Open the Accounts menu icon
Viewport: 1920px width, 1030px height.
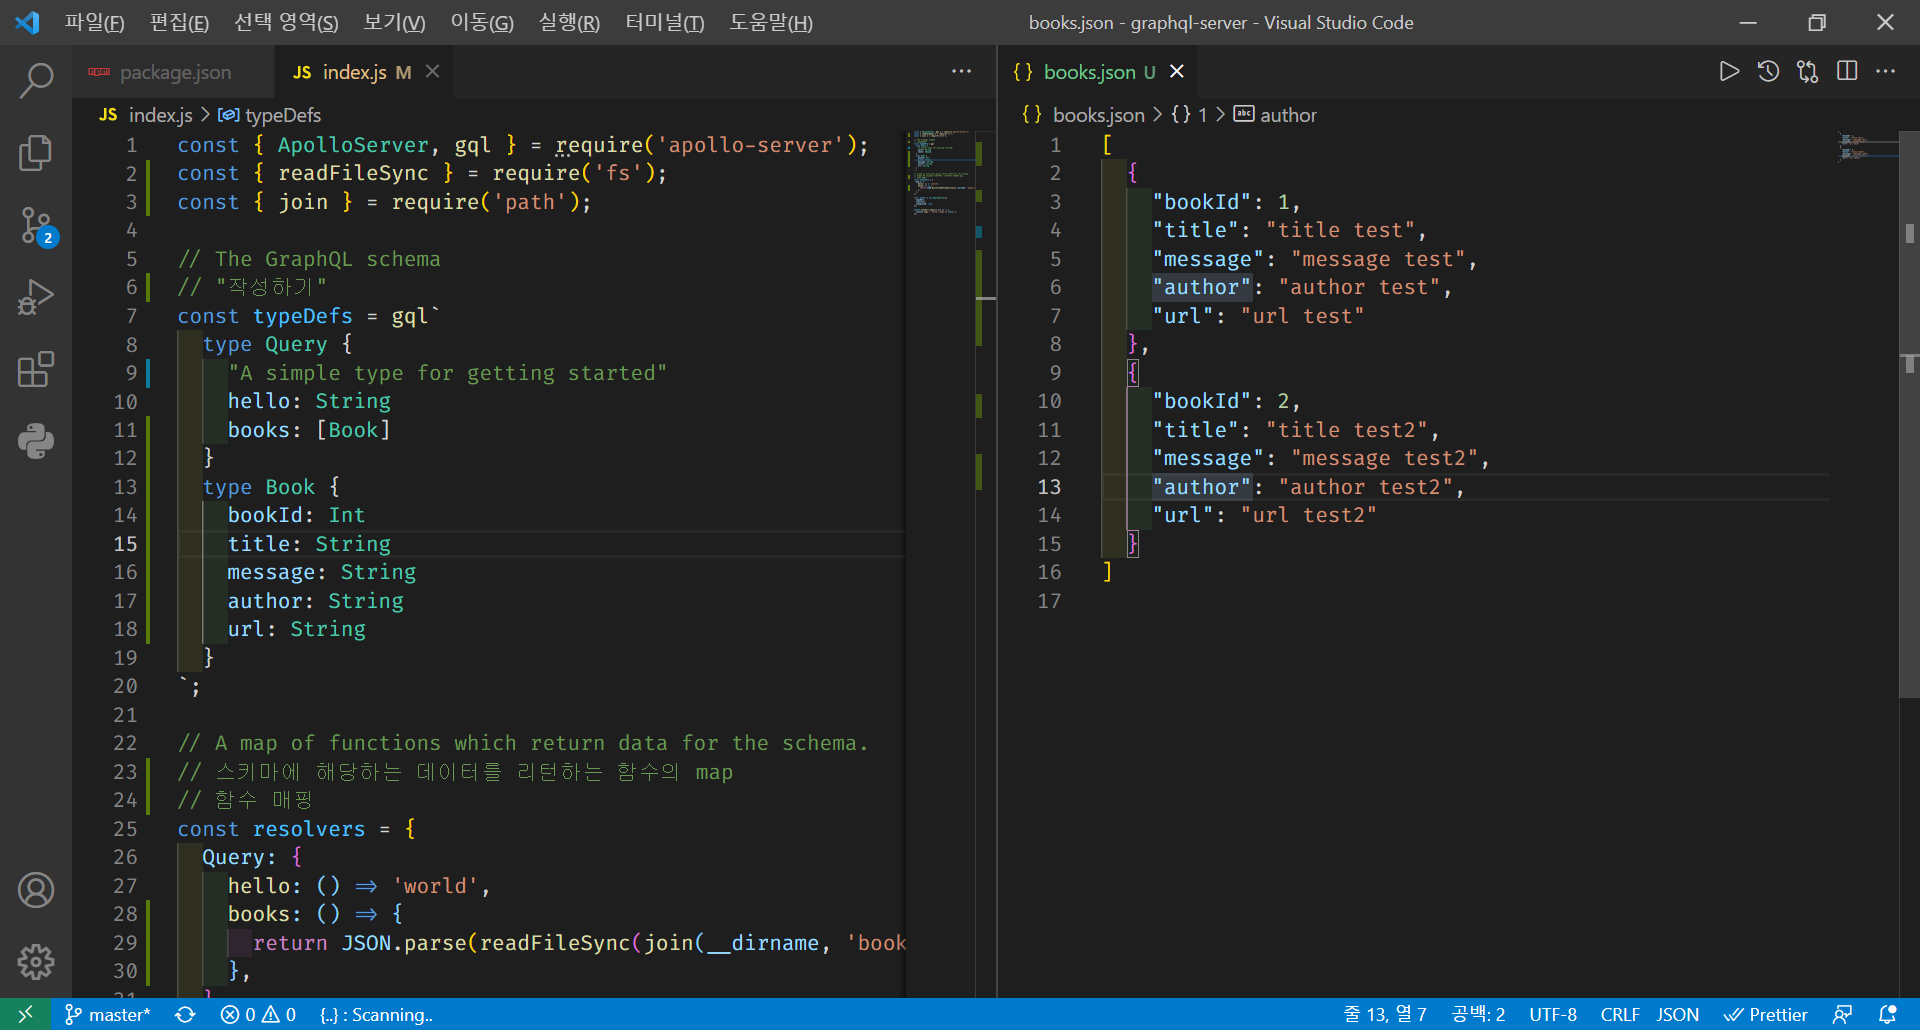[36, 889]
